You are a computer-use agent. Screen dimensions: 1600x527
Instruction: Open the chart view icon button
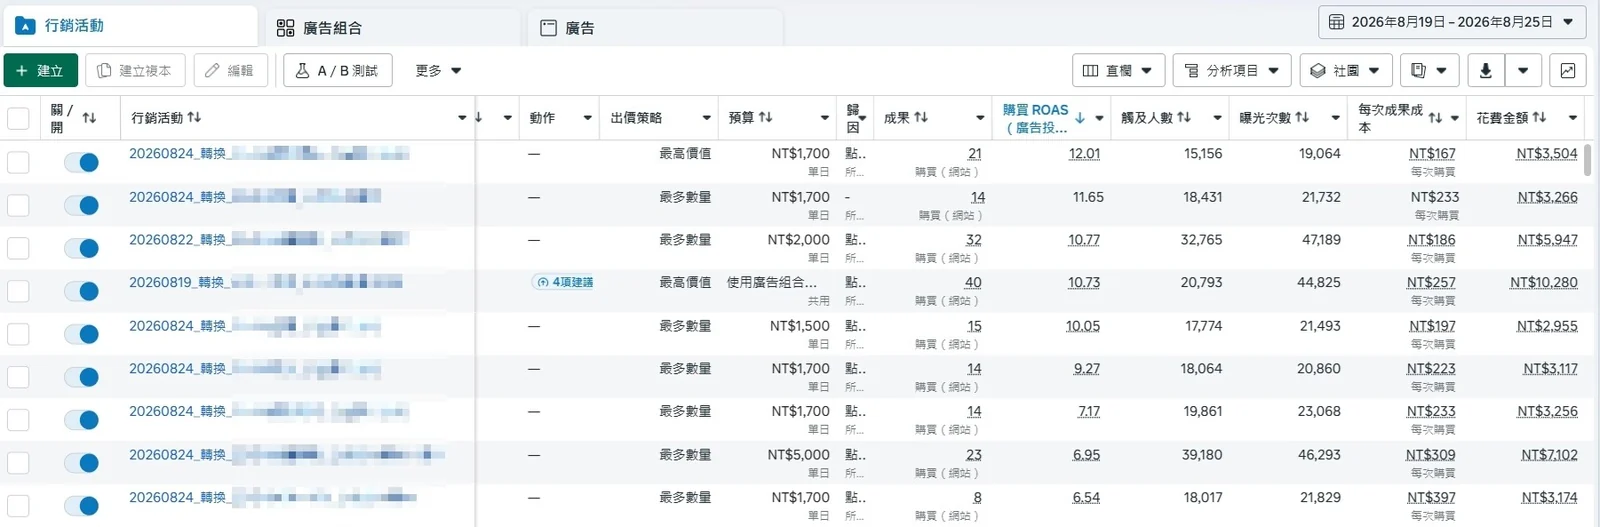tap(1568, 71)
